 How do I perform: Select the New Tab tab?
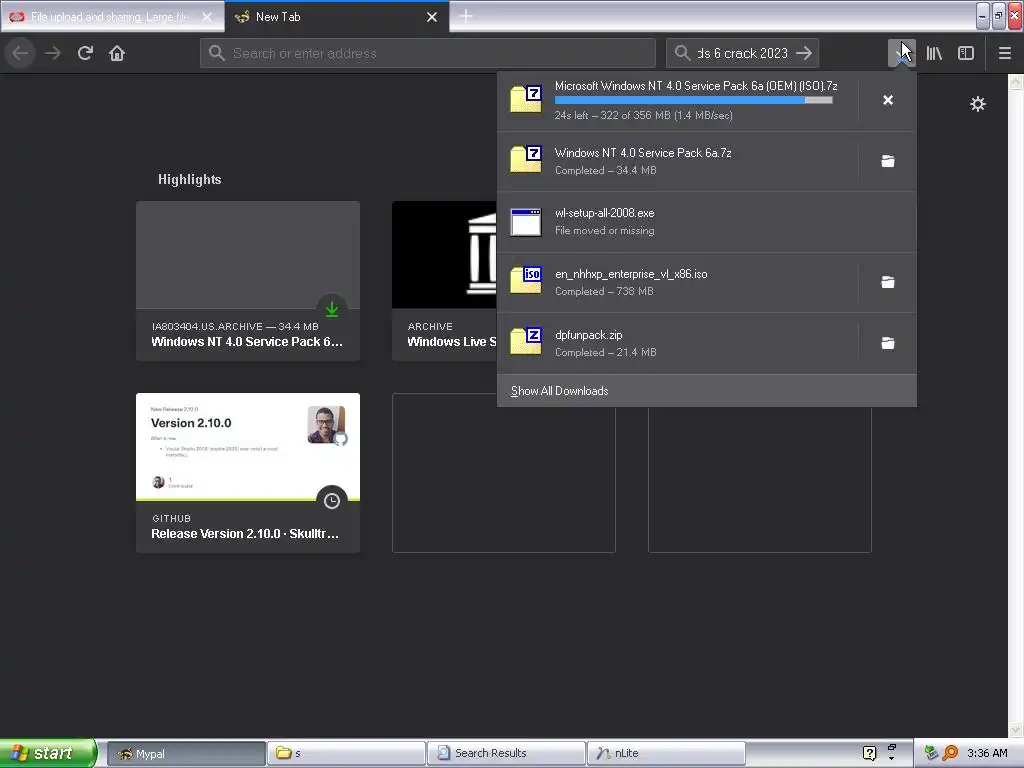tap(337, 17)
